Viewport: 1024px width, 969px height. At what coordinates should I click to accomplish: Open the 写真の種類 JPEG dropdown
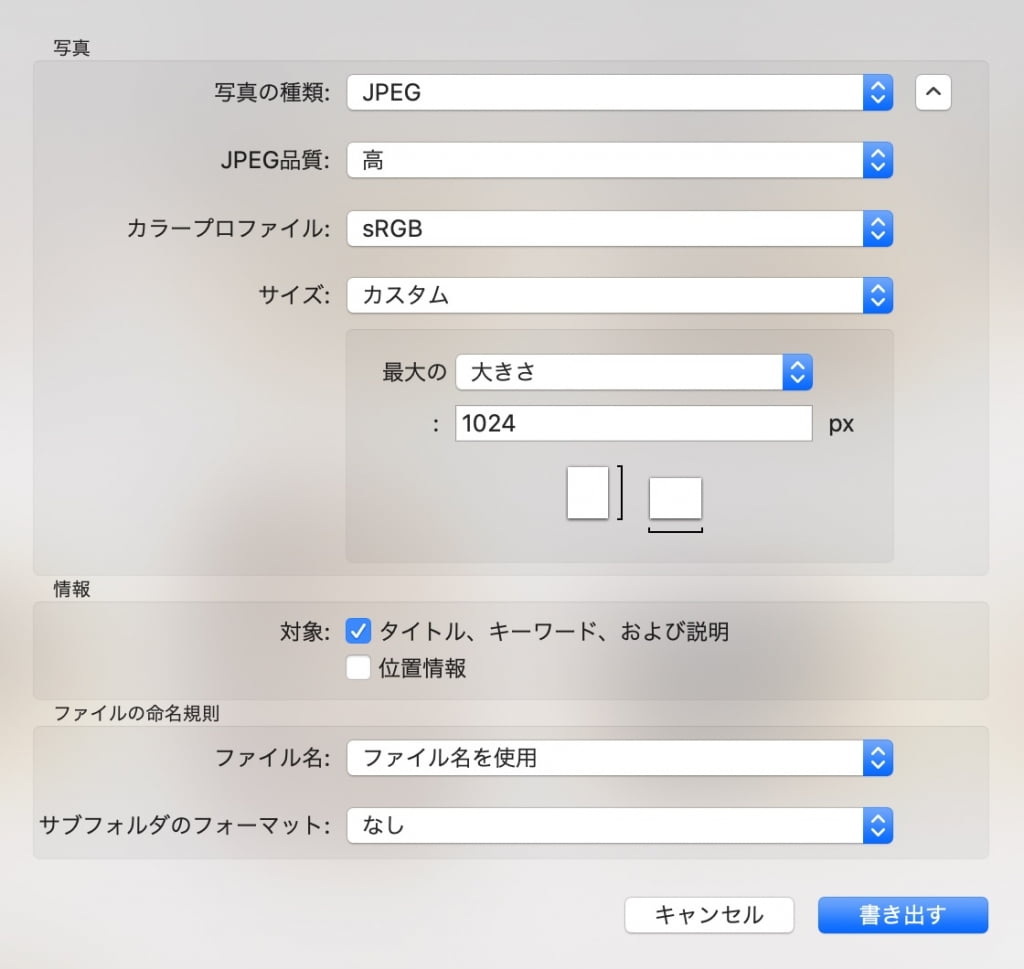620,92
